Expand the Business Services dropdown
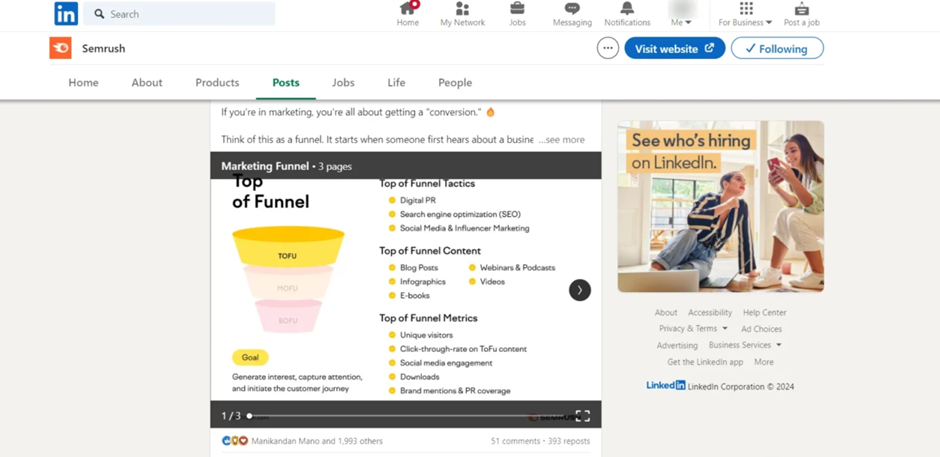This screenshot has width=940, height=457. 745,345
